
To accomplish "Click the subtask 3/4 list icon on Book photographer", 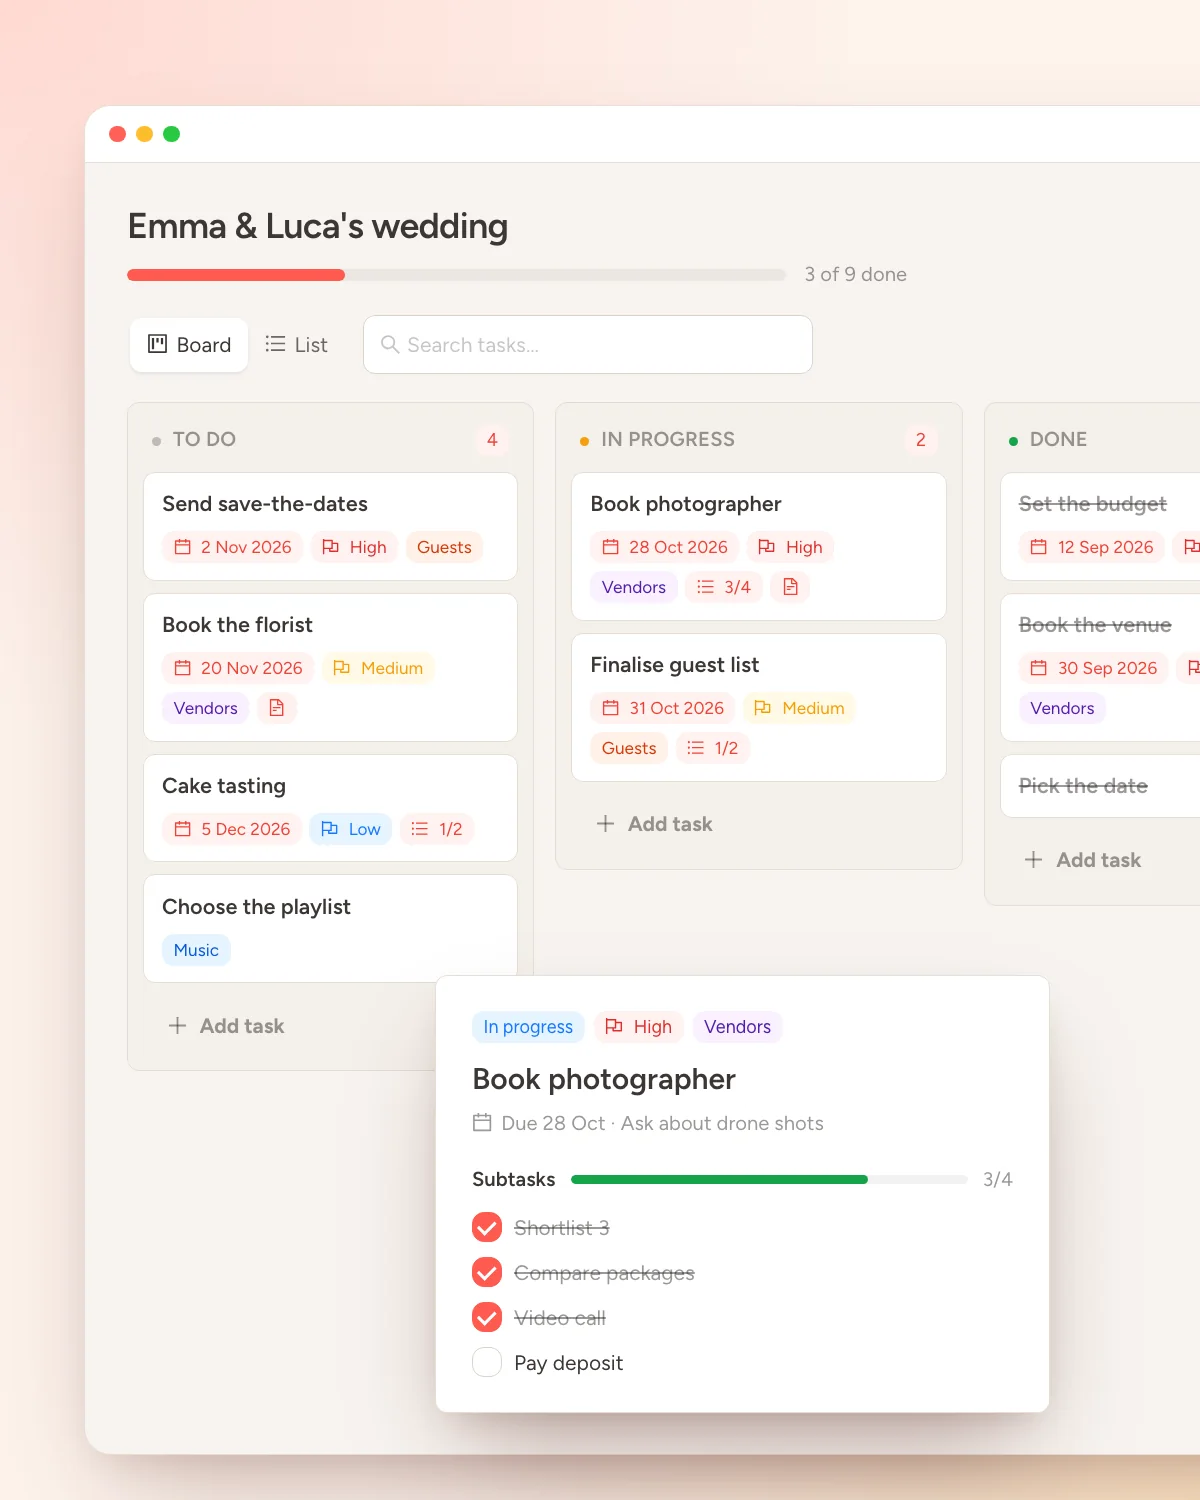I will point(705,587).
